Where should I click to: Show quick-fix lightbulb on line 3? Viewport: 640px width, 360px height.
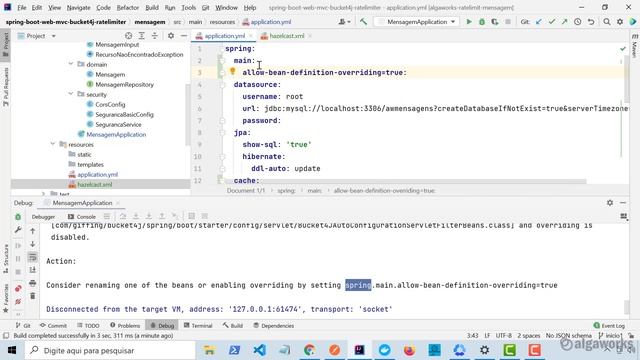(x=233, y=71)
